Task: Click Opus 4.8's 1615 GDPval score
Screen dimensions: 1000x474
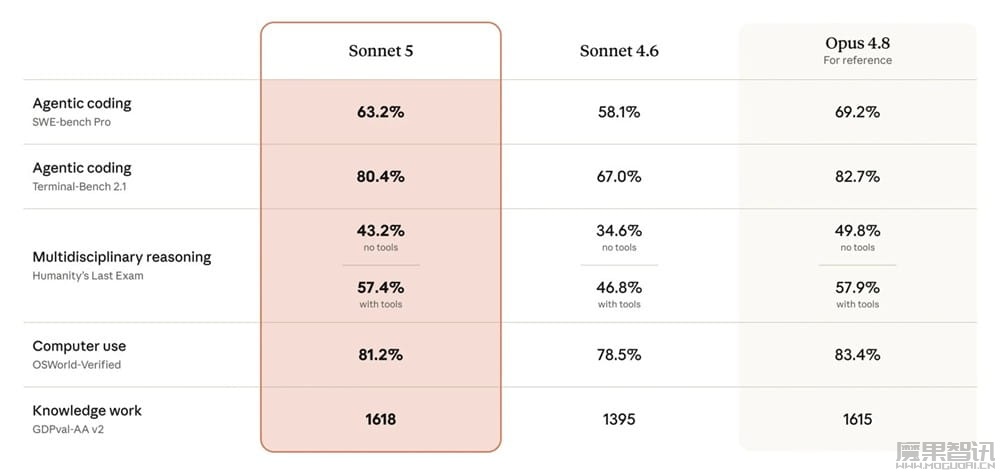Action: [857, 419]
